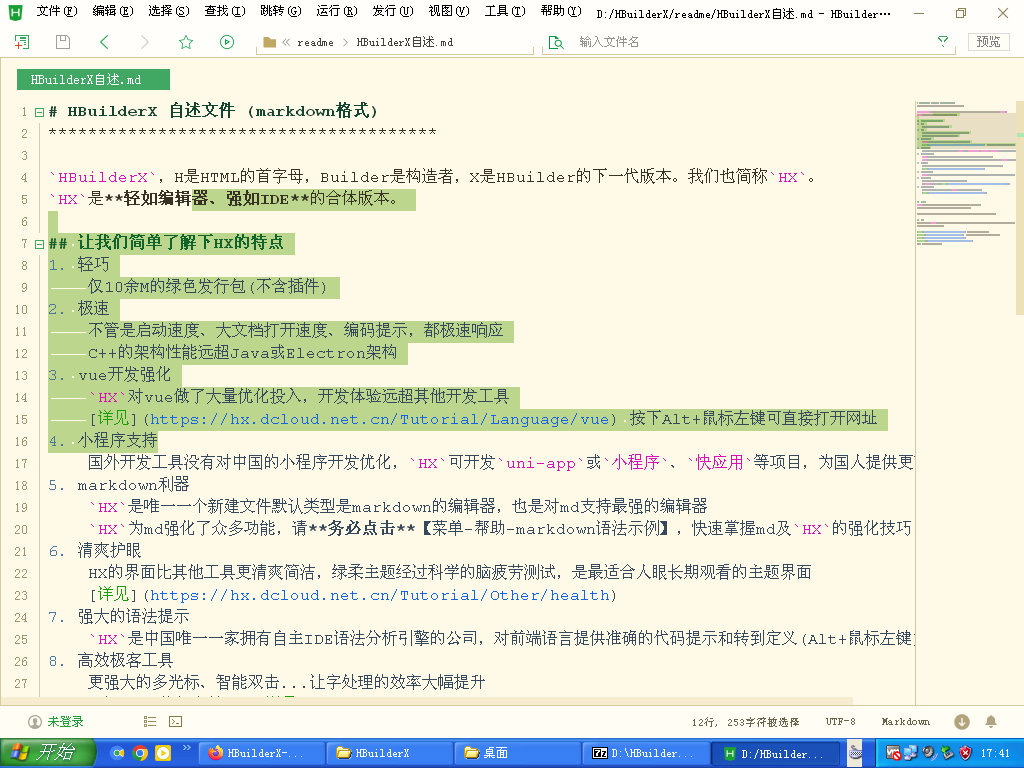Image resolution: width=1024 pixels, height=768 pixels.
Task: Click the code minimap on the right
Action: [x=964, y=200]
